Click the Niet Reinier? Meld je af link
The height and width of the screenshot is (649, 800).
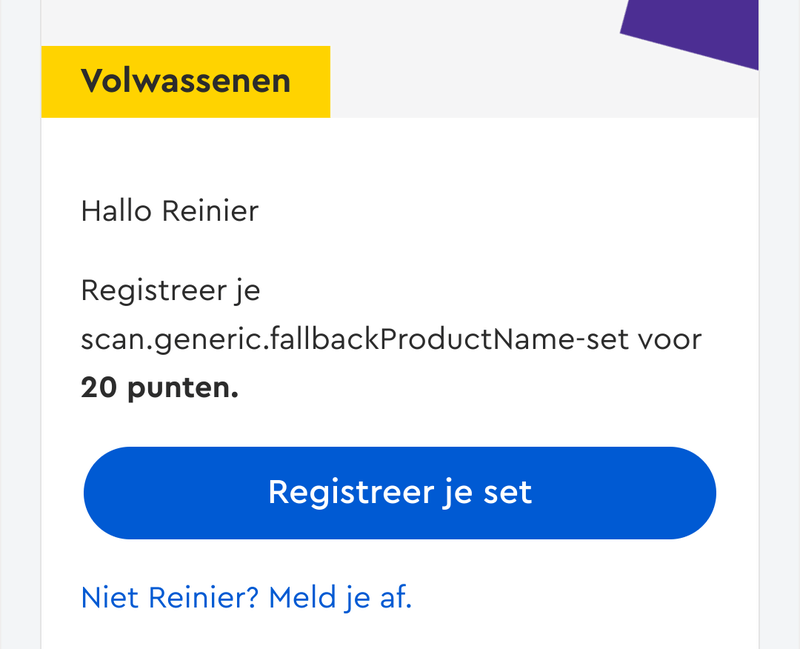click(x=246, y=598)
